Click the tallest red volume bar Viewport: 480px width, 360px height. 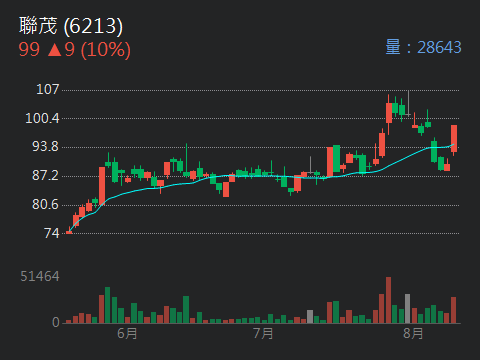(388, 300)
